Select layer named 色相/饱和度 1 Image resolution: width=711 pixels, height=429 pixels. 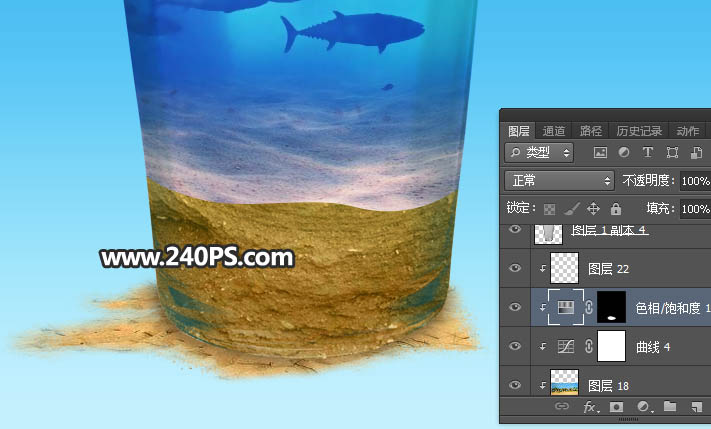(x=672, y=308)
